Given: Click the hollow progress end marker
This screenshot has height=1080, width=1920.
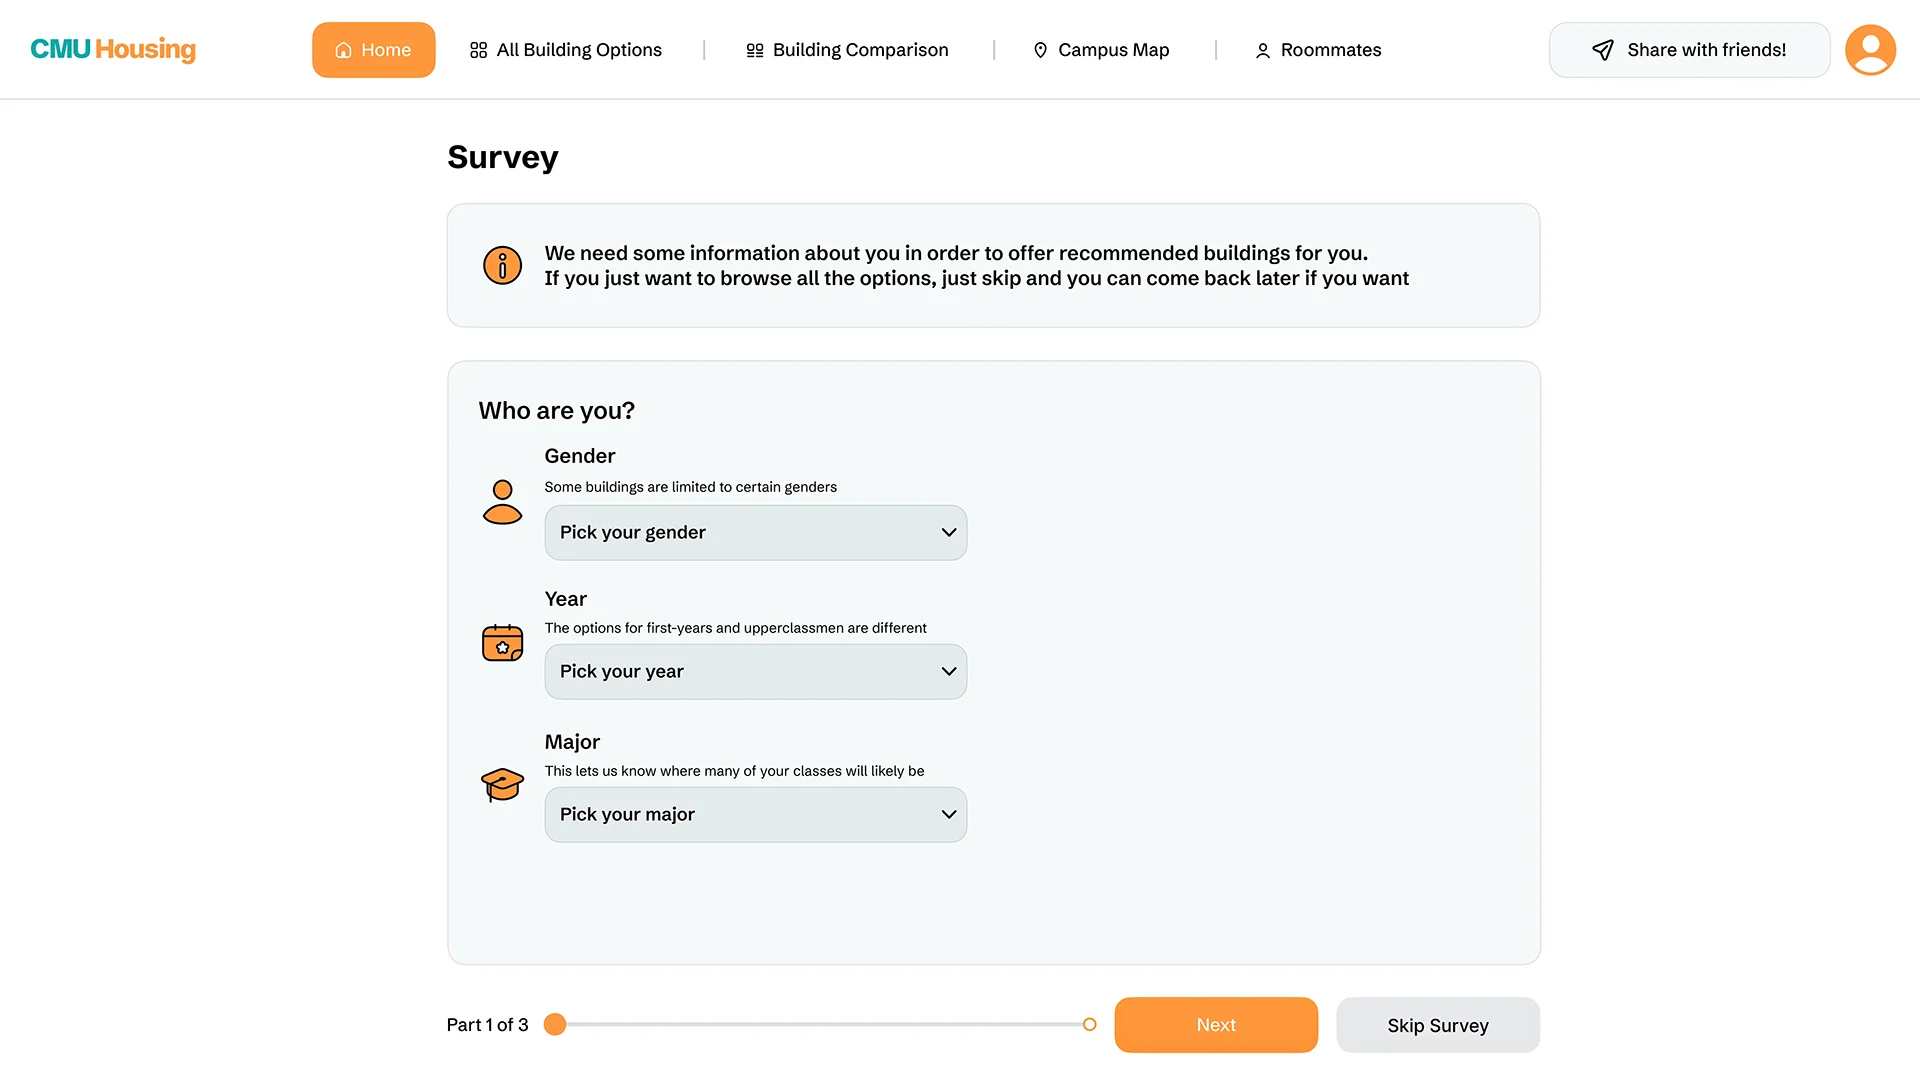Looking at the screenshot, I should click(1089, 1024).
